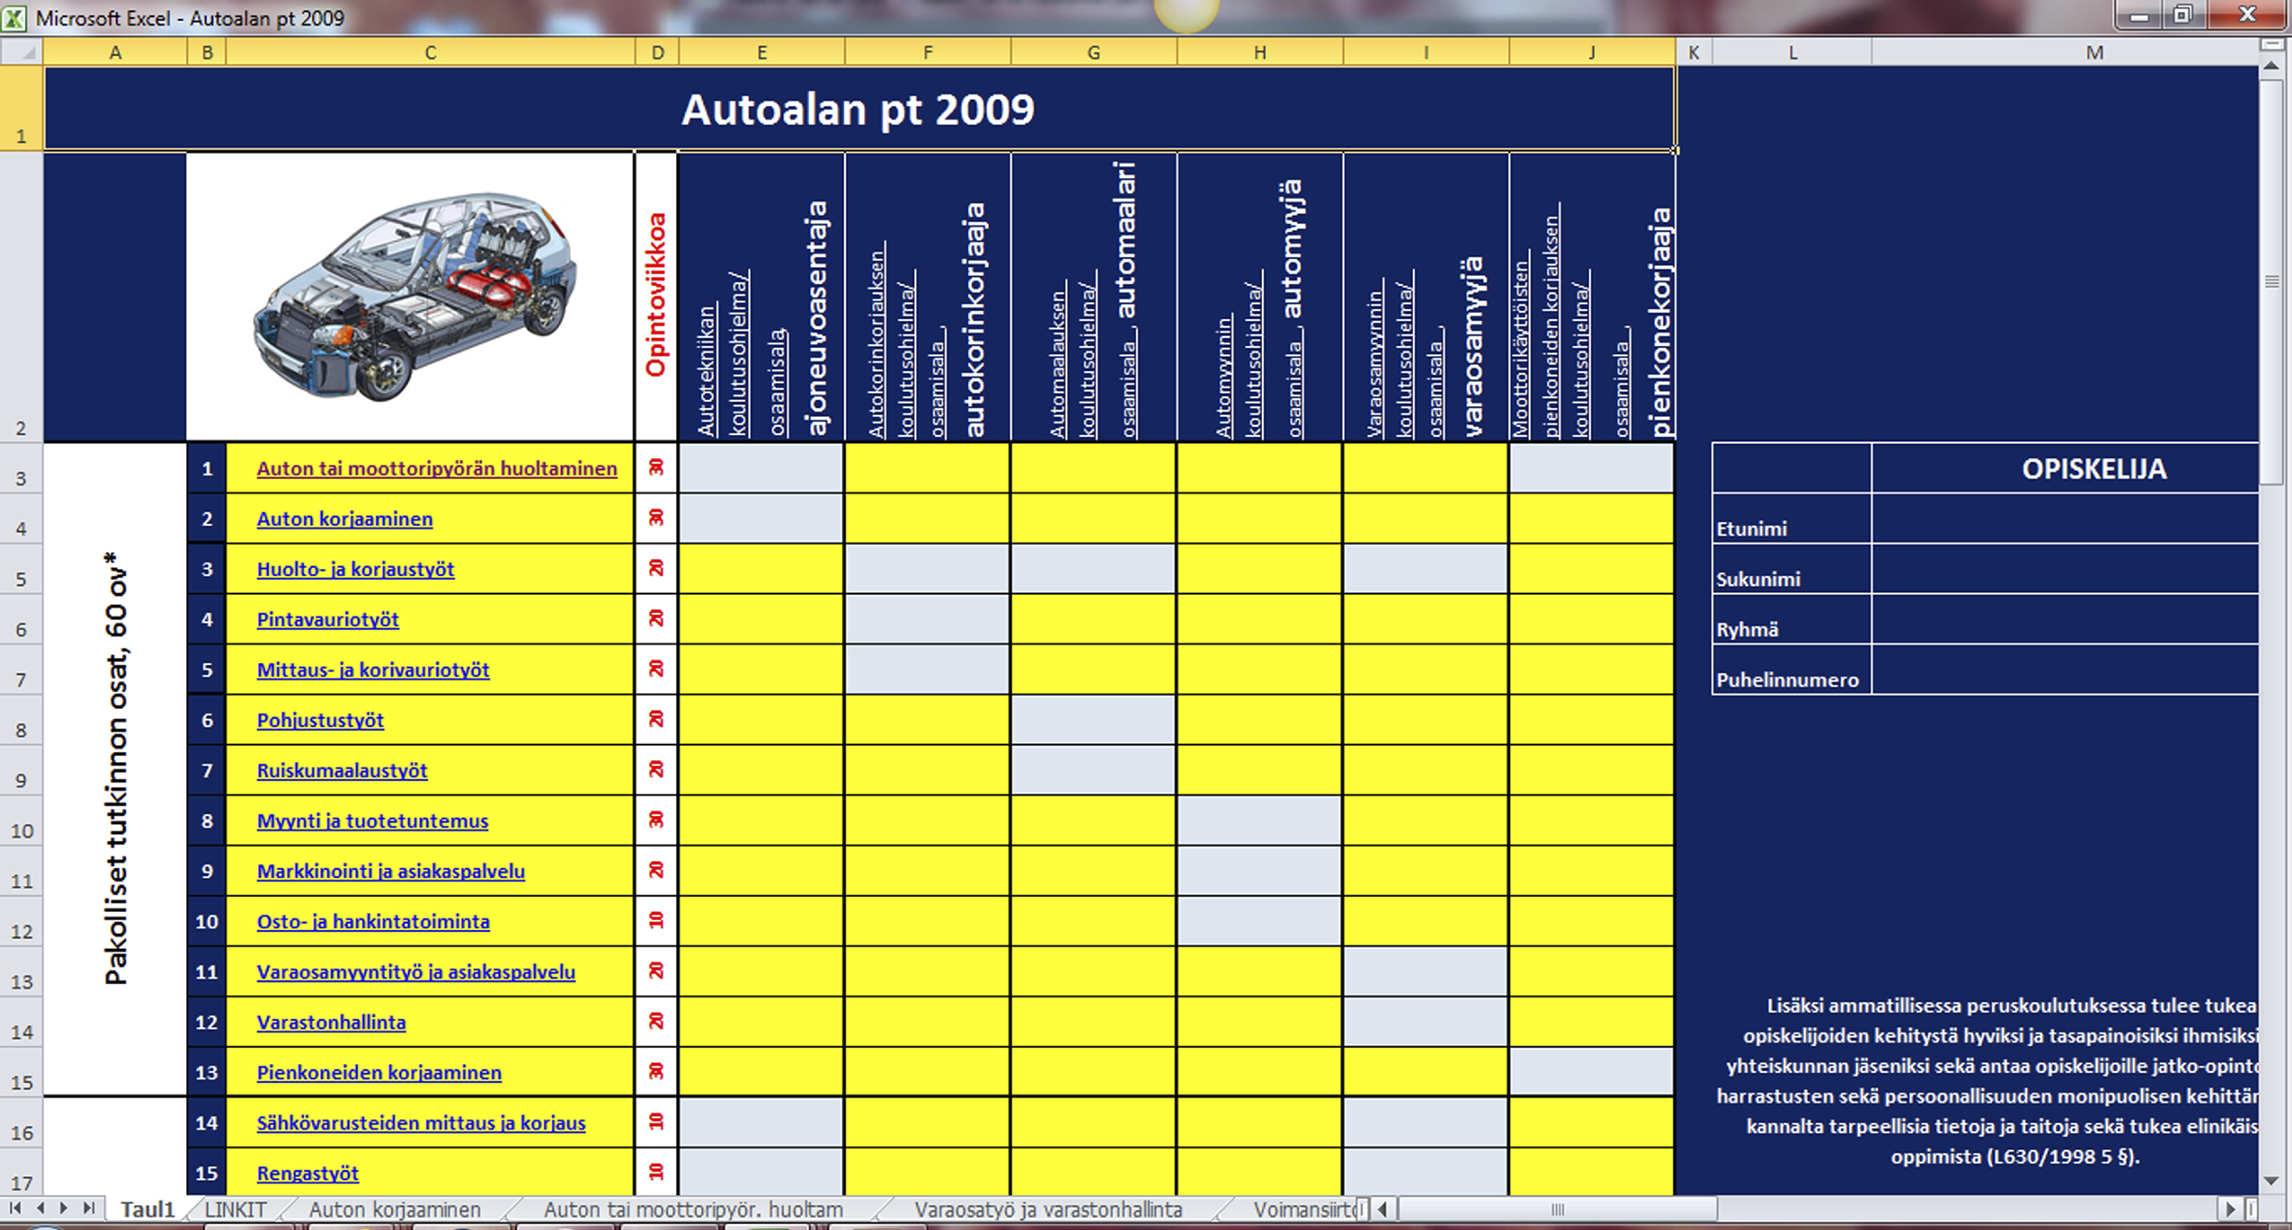Click the 'autokorinkorjaaja' column header cell
Screen dimensions: 2292x1230
point(928,296)
